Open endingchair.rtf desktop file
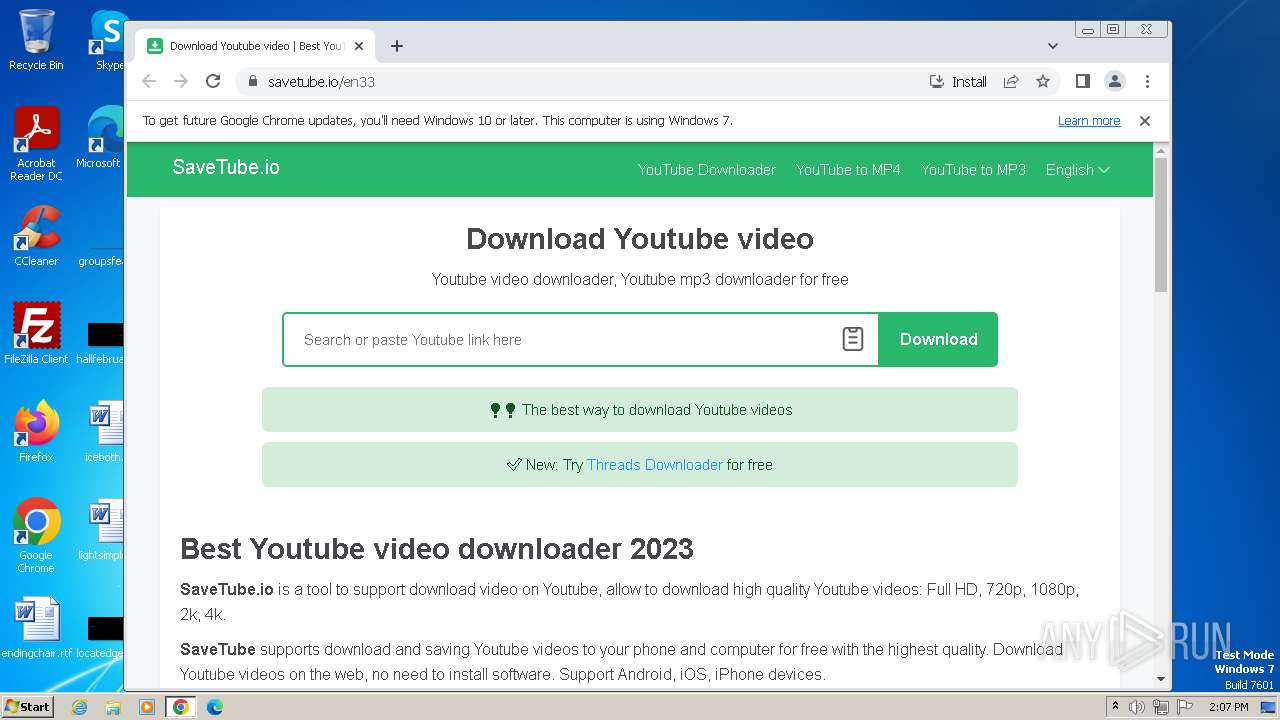Image resolution: width=1280 pixels, height=720 pixels. pyautogui.click(x=36, y=629)
